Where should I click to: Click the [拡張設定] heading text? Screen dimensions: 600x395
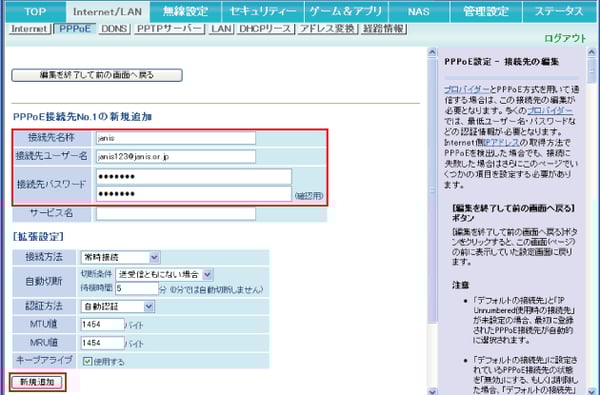pos(38,237)
